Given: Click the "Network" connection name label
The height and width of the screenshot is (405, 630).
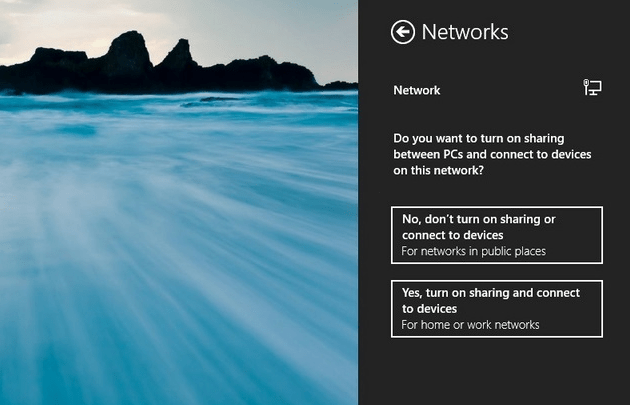Looking at the screenshot, I should 417,90.
